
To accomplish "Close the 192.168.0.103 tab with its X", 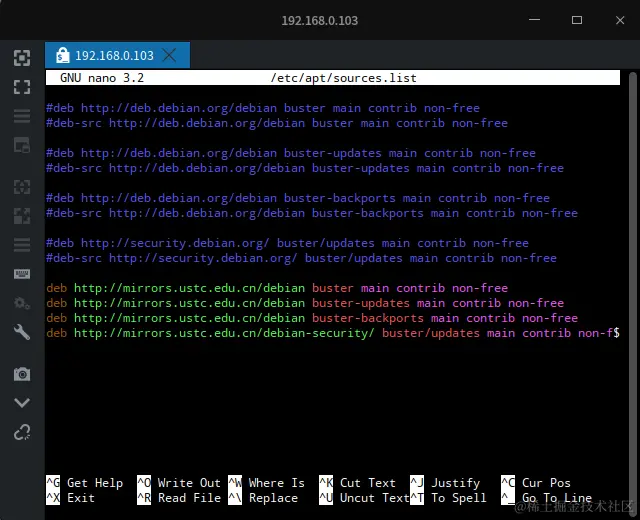I will point(169,55).
